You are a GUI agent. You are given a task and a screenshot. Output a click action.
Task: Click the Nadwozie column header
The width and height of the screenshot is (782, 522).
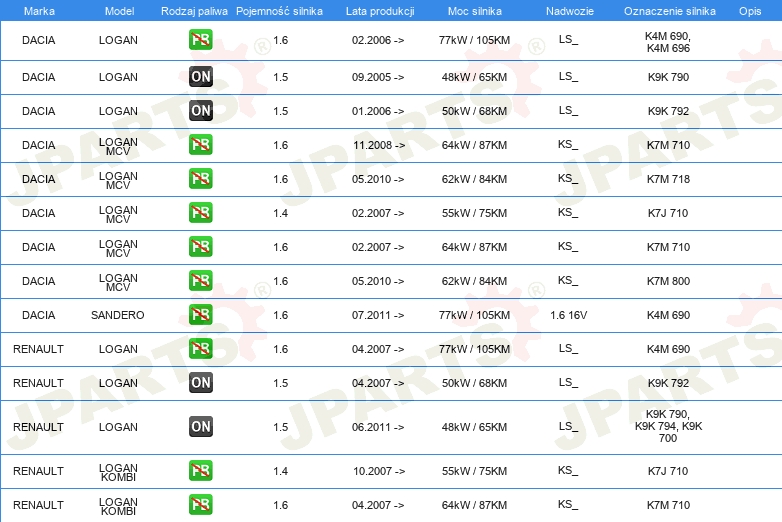point(570,11)
